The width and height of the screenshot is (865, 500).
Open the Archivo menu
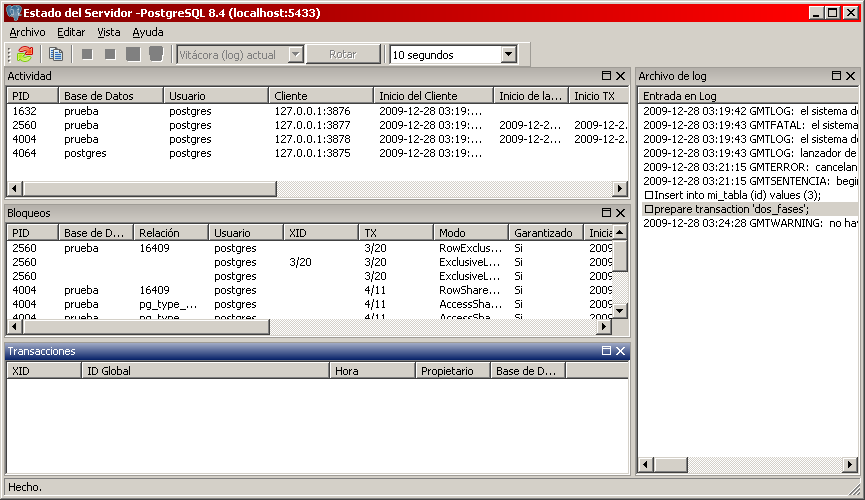pos(27,32)
